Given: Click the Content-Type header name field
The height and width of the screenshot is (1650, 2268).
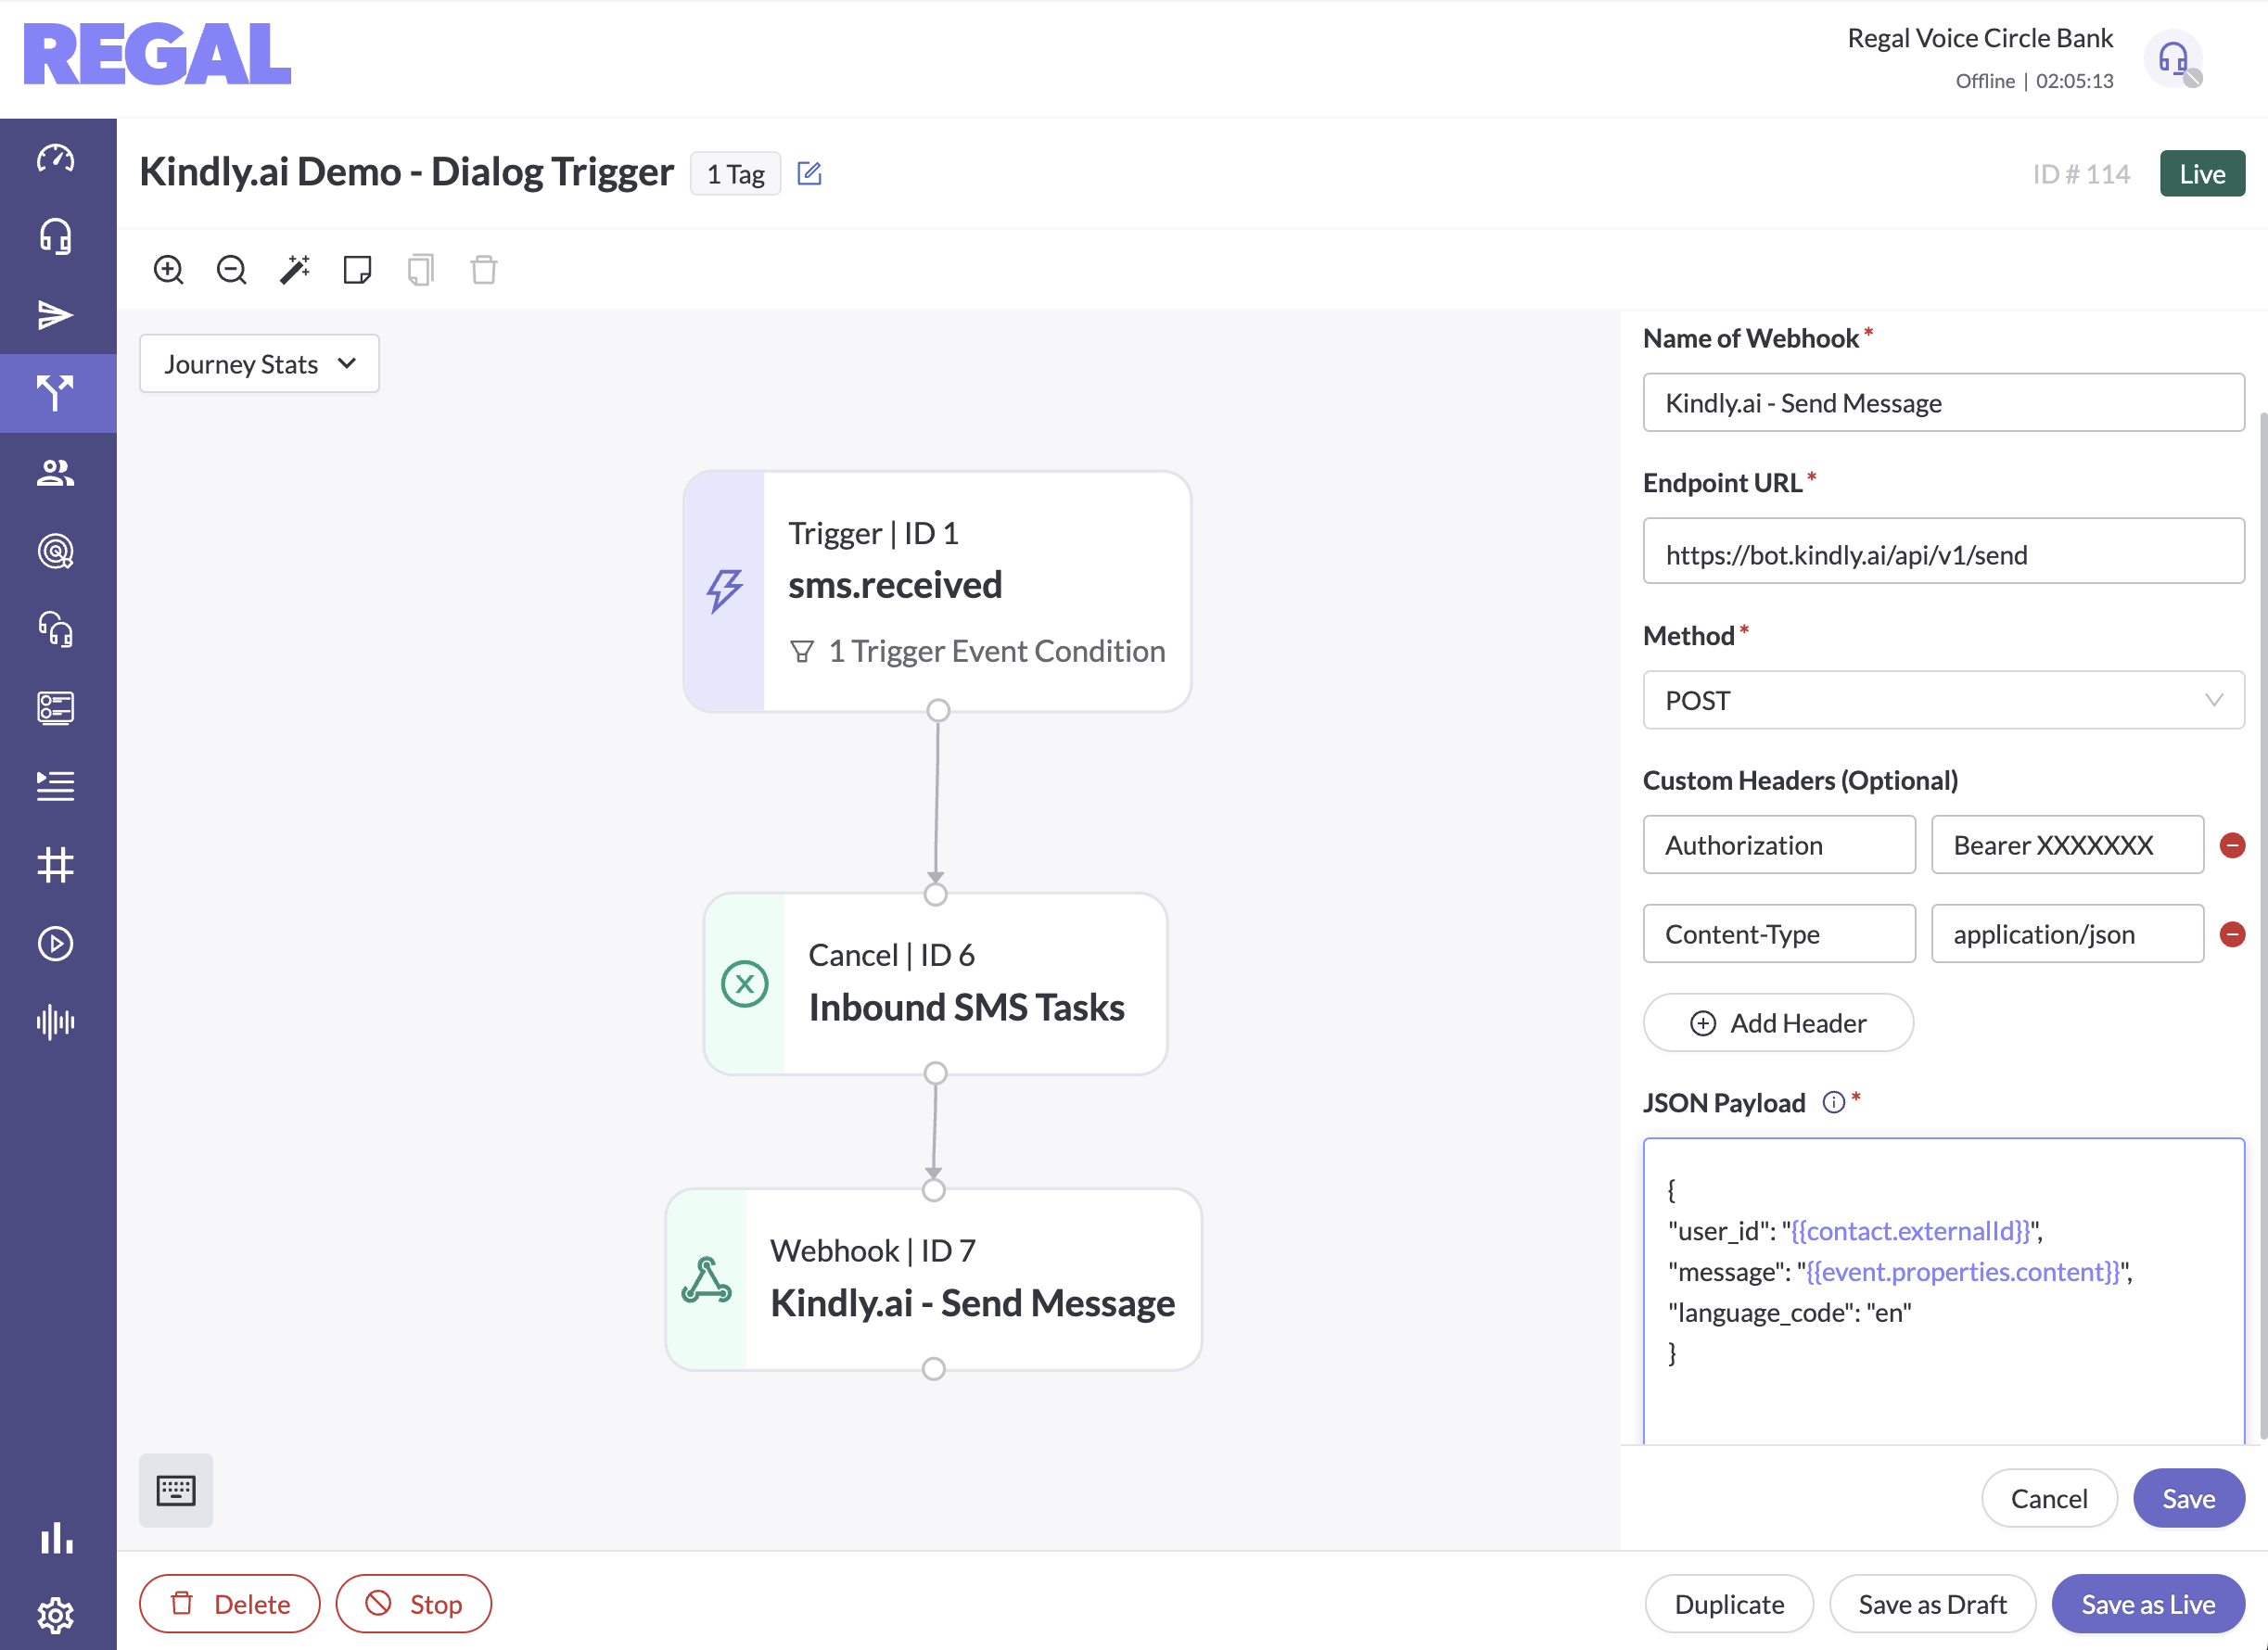Looking at the screenshot, I should pos(1779,934).
